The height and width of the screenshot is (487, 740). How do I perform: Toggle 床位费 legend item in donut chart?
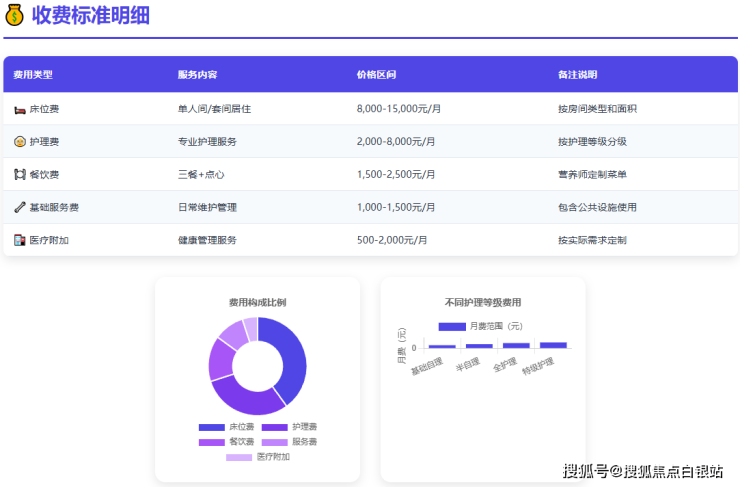[x=226, y=427]
